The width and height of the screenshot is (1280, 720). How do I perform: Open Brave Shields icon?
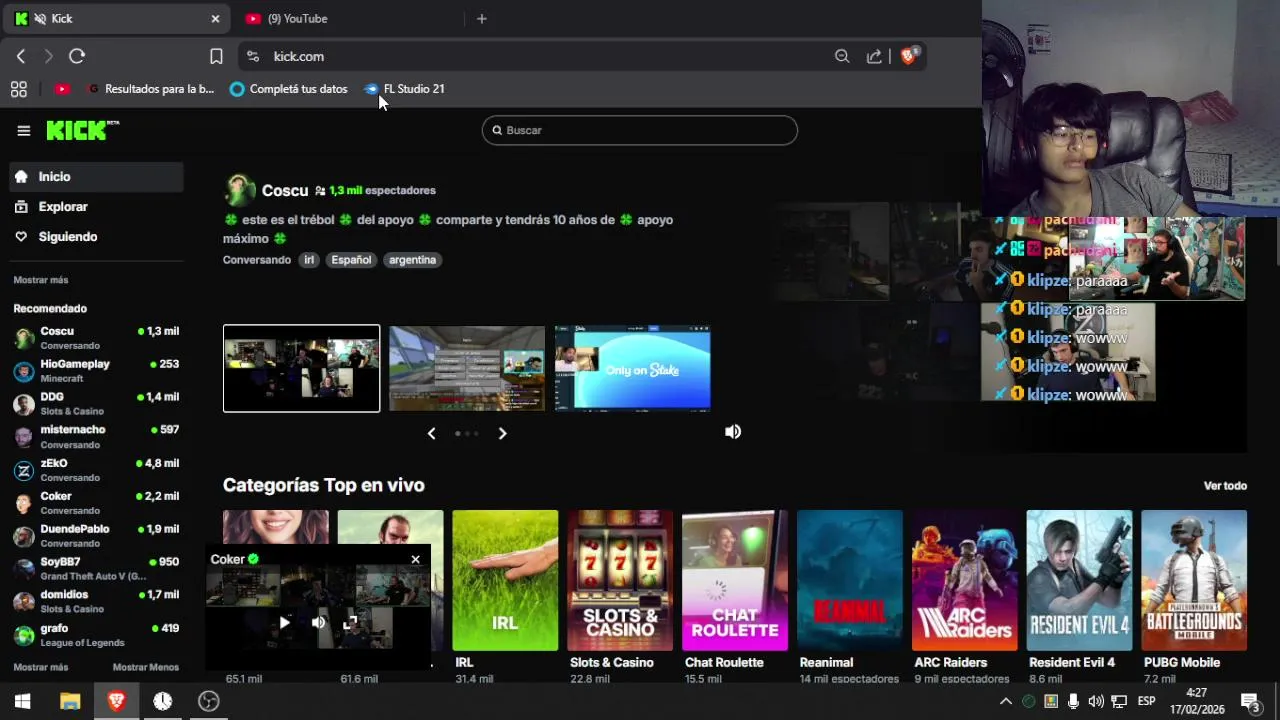point(909,56)
